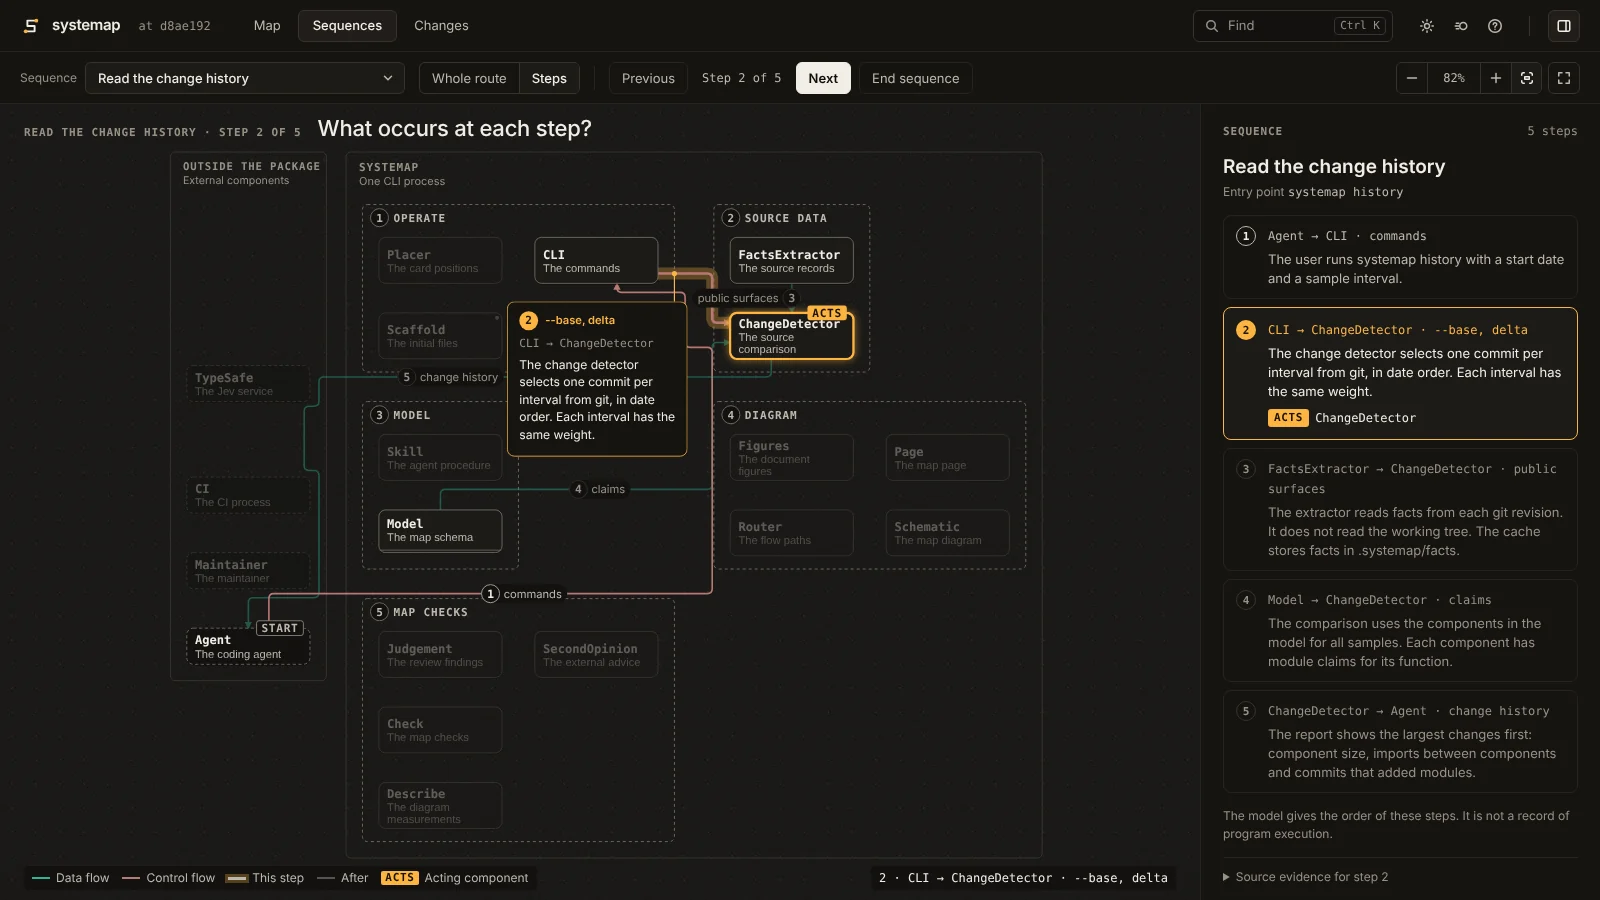This screenshot has height=900, width=1600.
Task: Click the CLI commands node
Action: 596,260
